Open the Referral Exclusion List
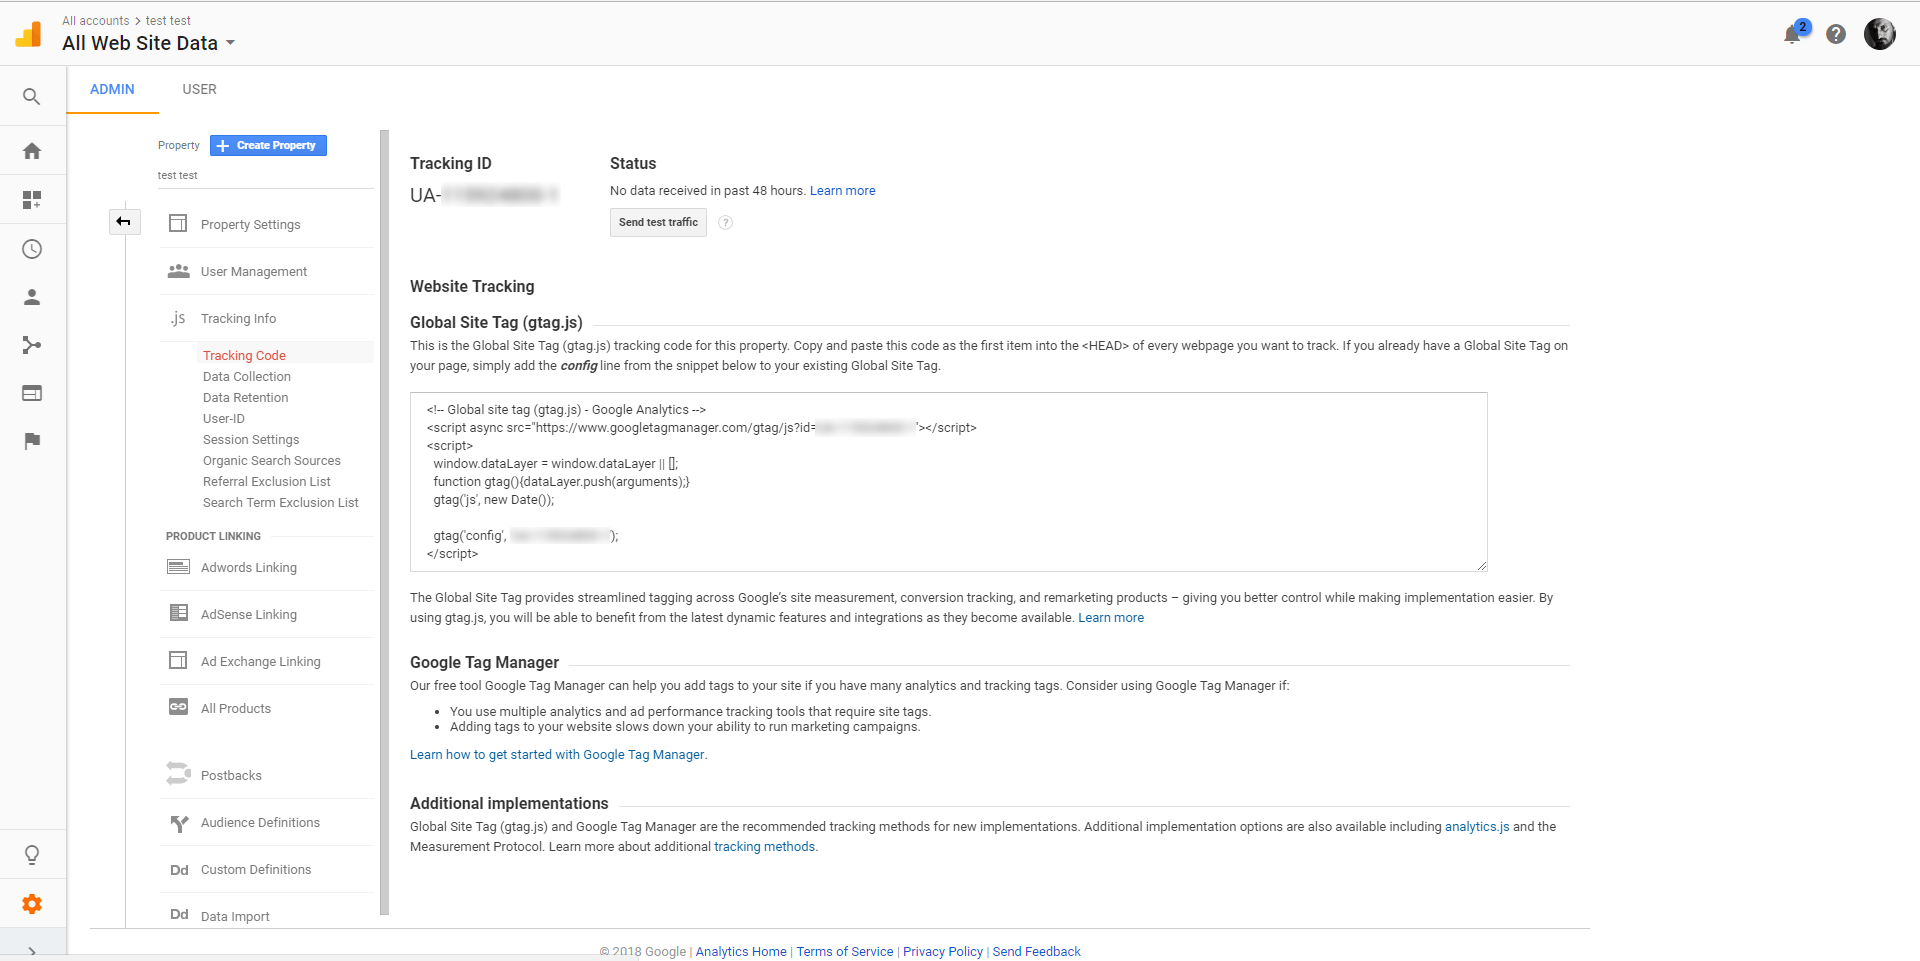This screenshot has width=1920, height=961. [x=266, y=481]
